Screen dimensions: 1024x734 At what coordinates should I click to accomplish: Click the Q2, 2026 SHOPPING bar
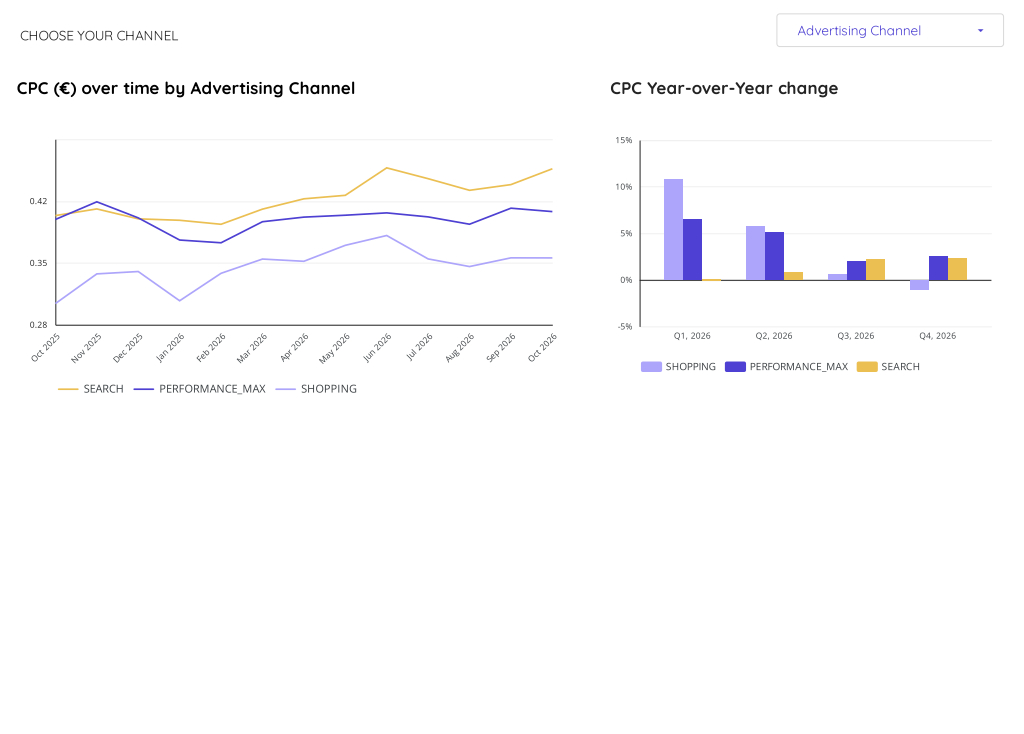point(756,253)
